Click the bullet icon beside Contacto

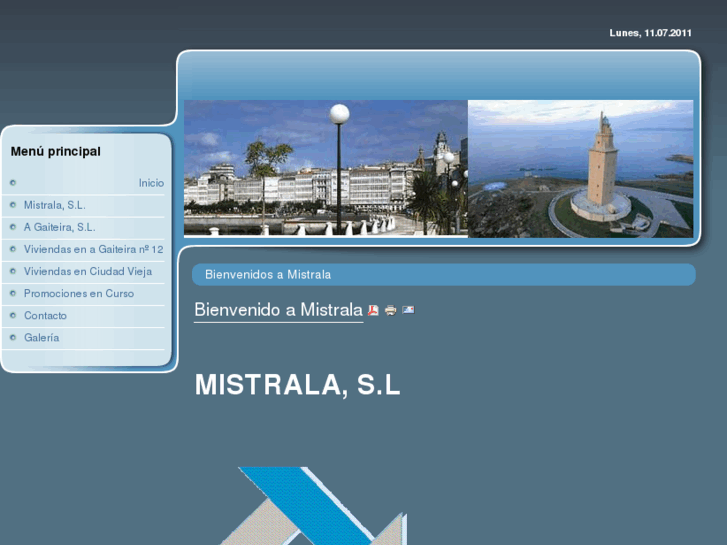13,315
